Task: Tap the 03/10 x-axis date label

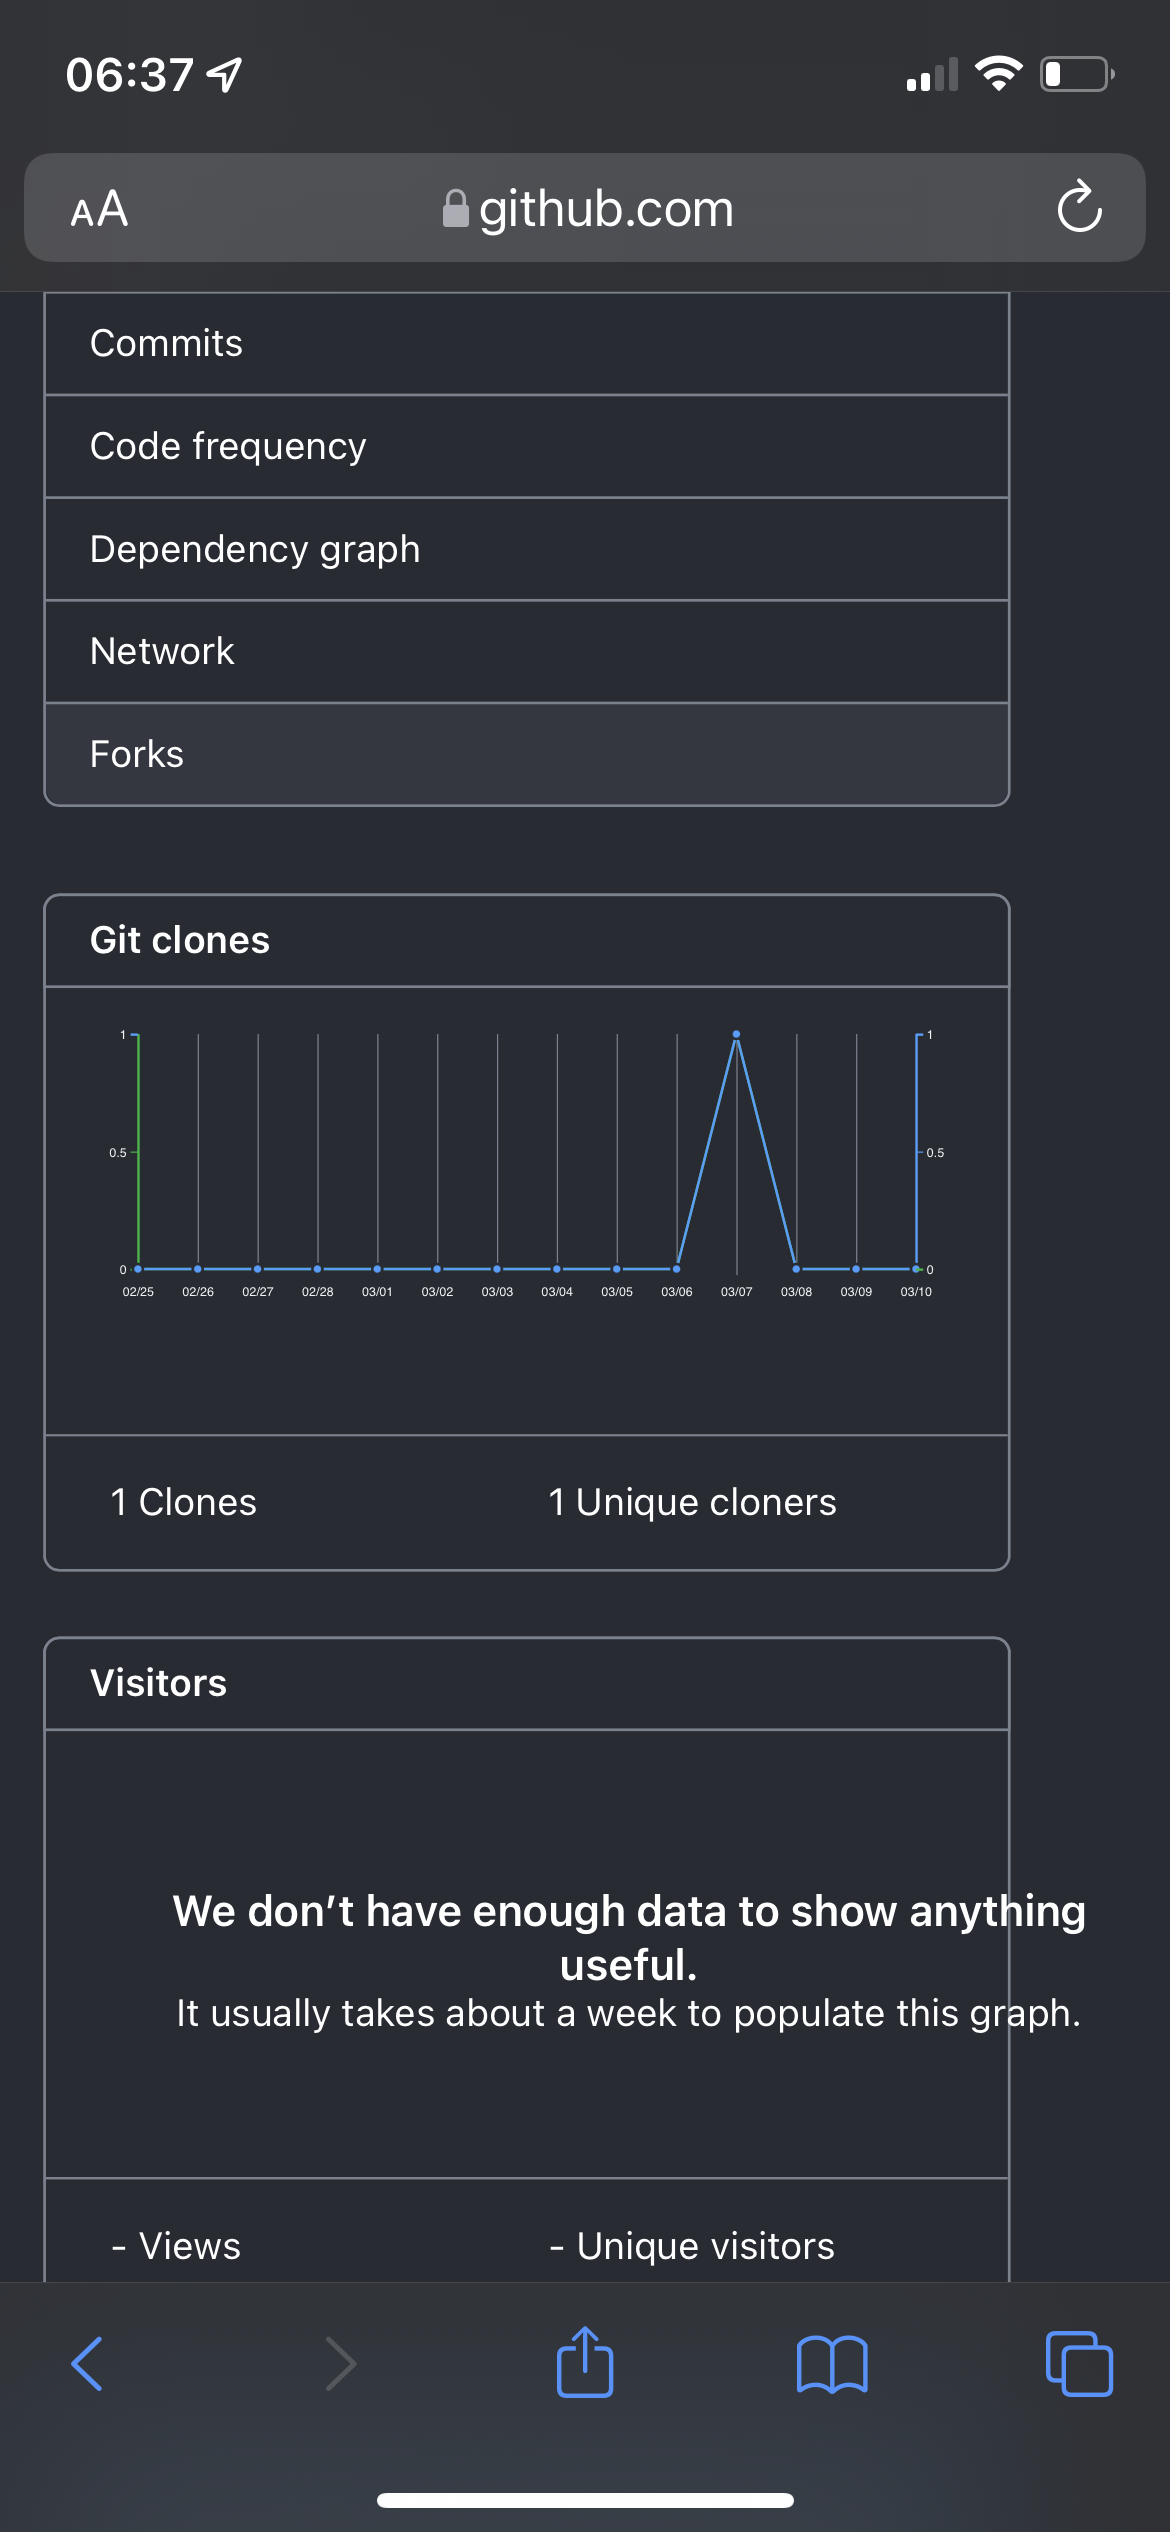Action: [916, 1292]
